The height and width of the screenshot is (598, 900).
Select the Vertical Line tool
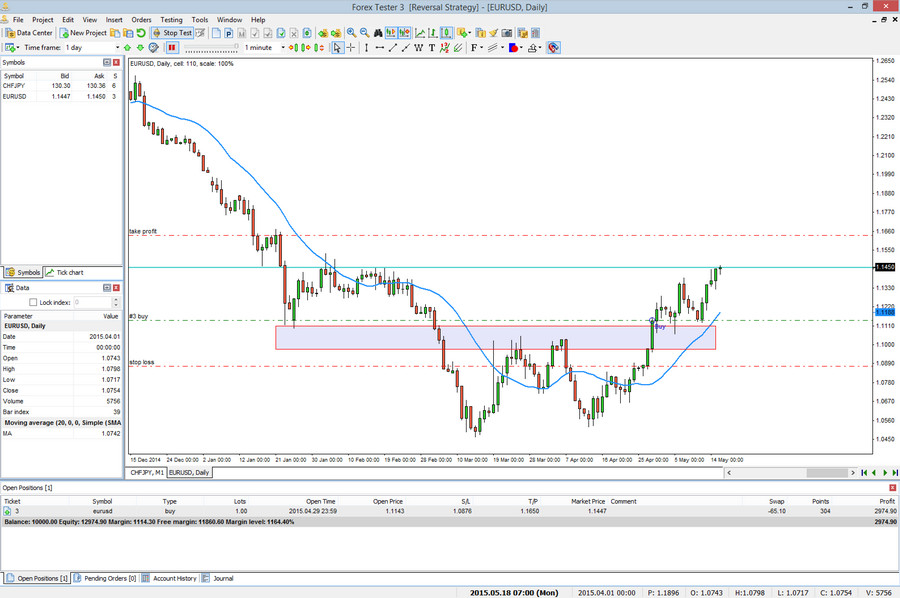pos(367,47)
